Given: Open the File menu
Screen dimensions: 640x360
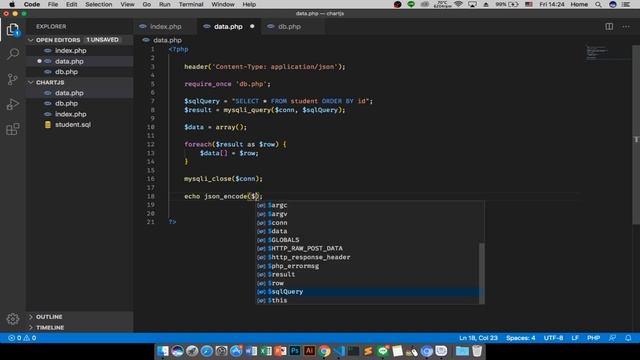Looking at the screenshot, I should click(x=53, y=4).
